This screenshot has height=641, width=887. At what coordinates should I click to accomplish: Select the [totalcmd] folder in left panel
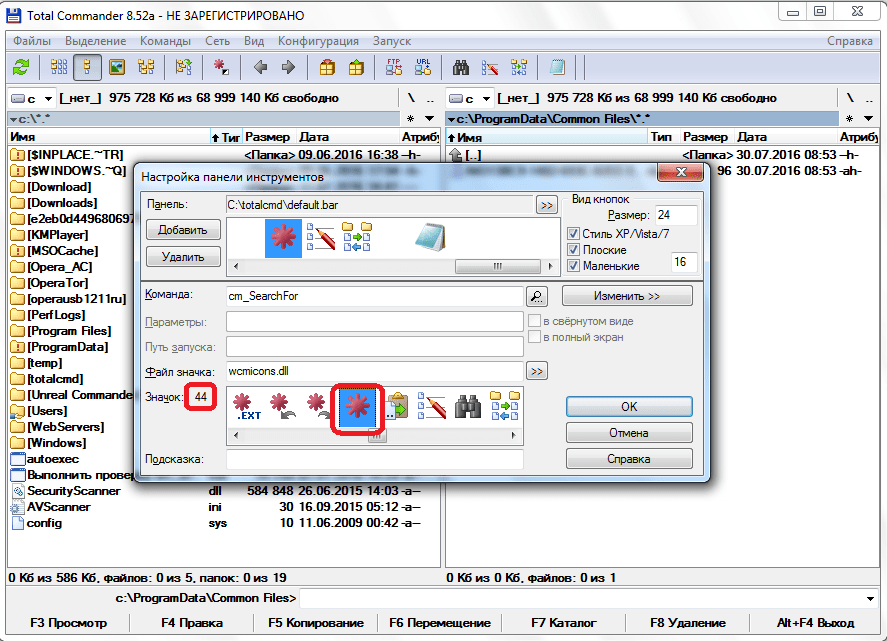pyautogui.click(x=48, y=379)
